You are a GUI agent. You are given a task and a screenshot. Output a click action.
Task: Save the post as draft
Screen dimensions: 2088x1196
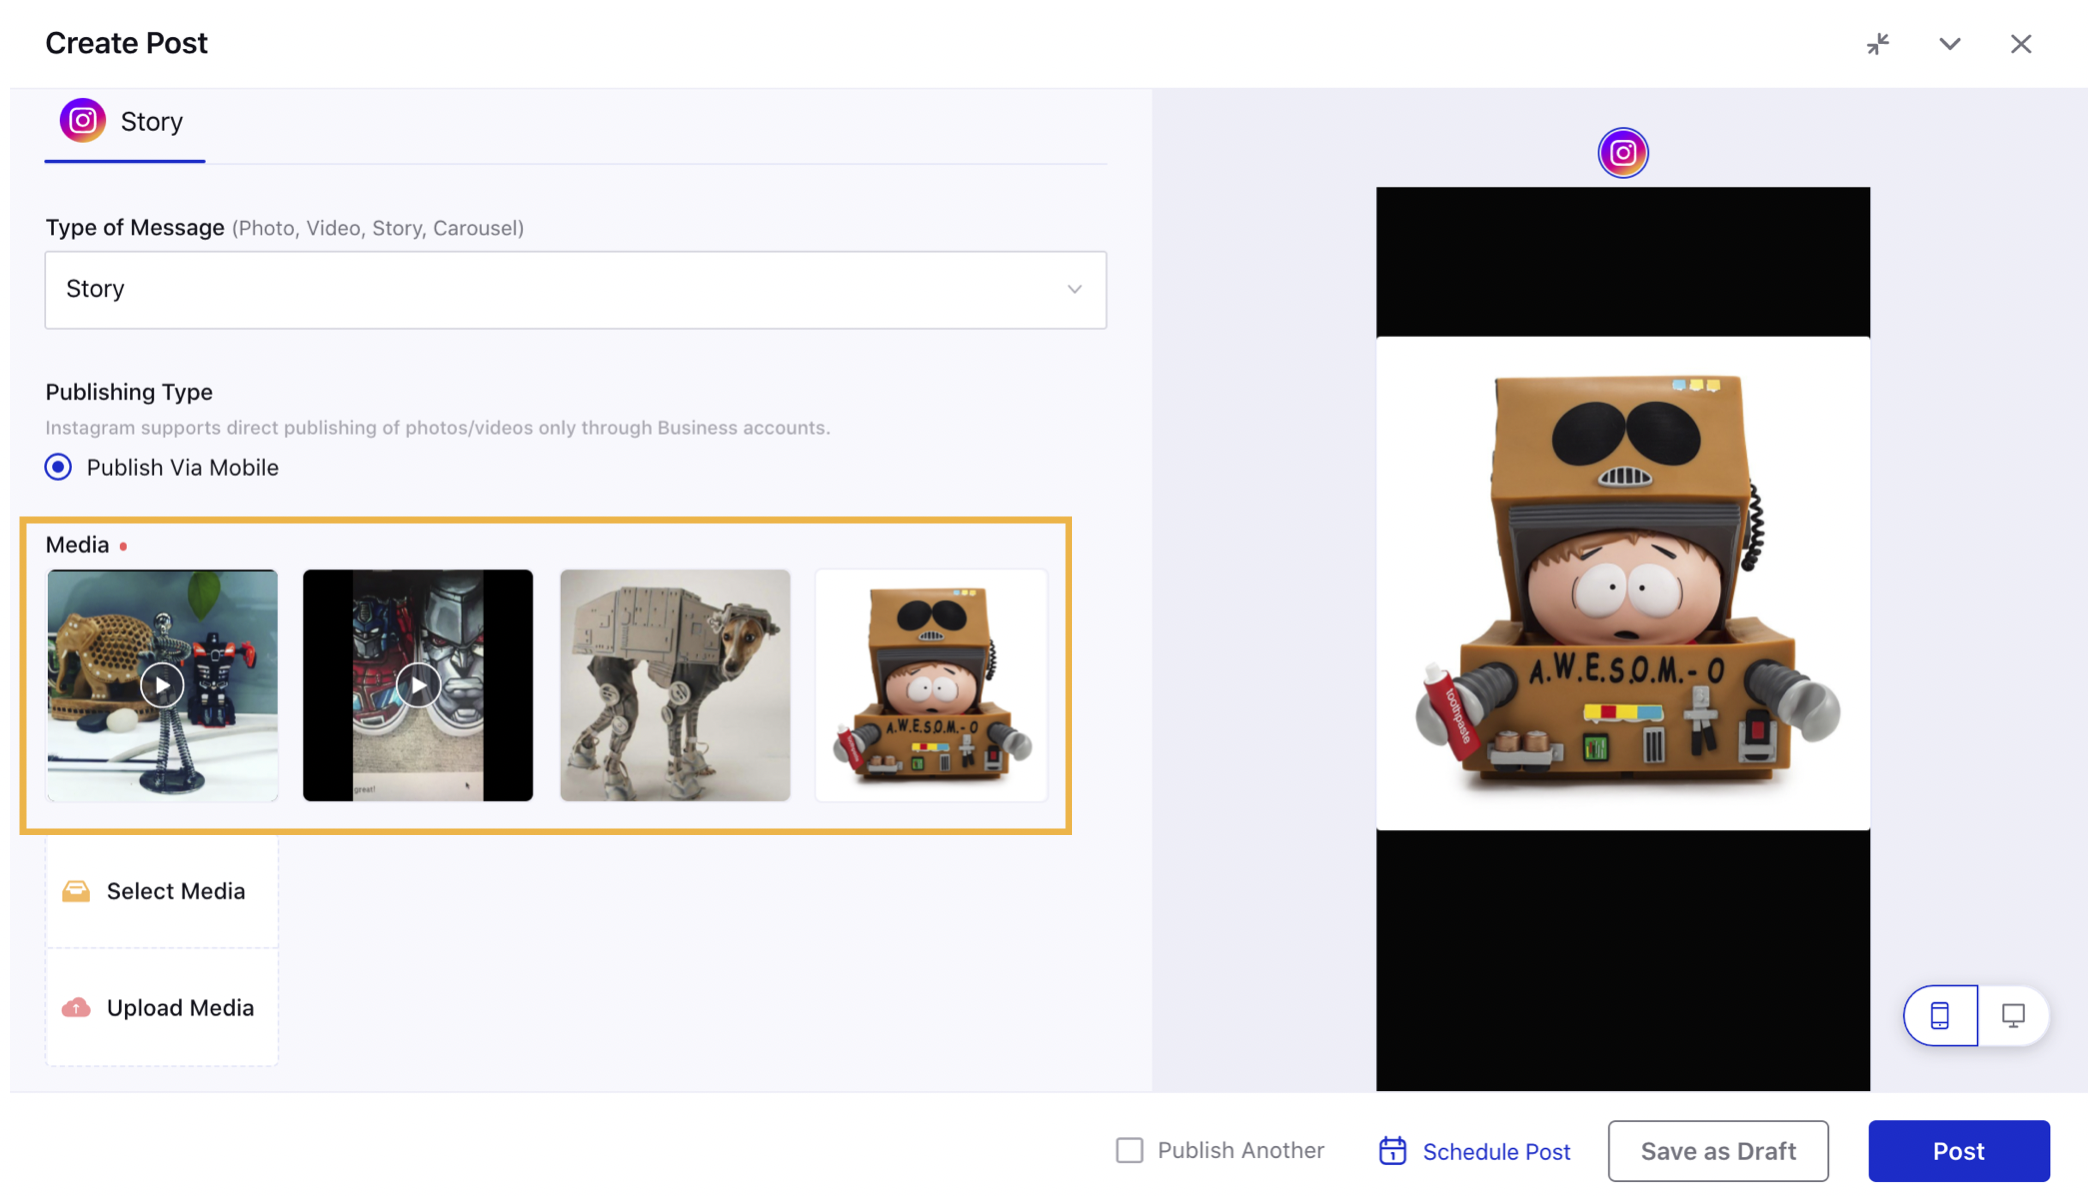[1718, 1151]
